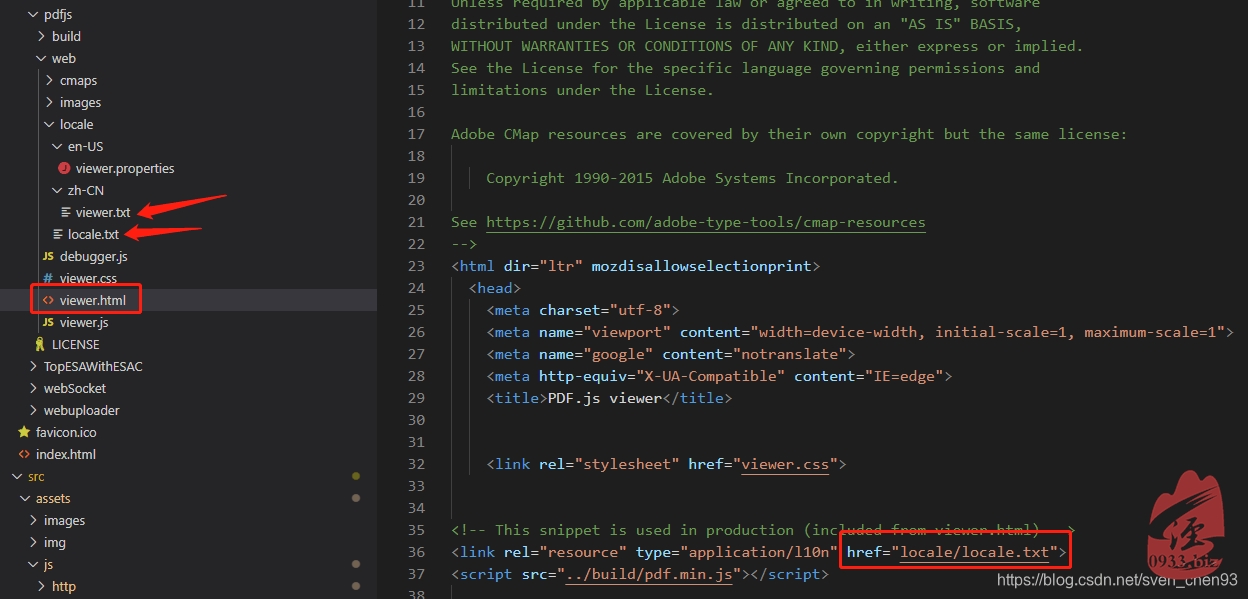The height and width of the screenshot is (599, 1248).
Task: Click the meta charset utf-8 line
Action: pos(583,310)
